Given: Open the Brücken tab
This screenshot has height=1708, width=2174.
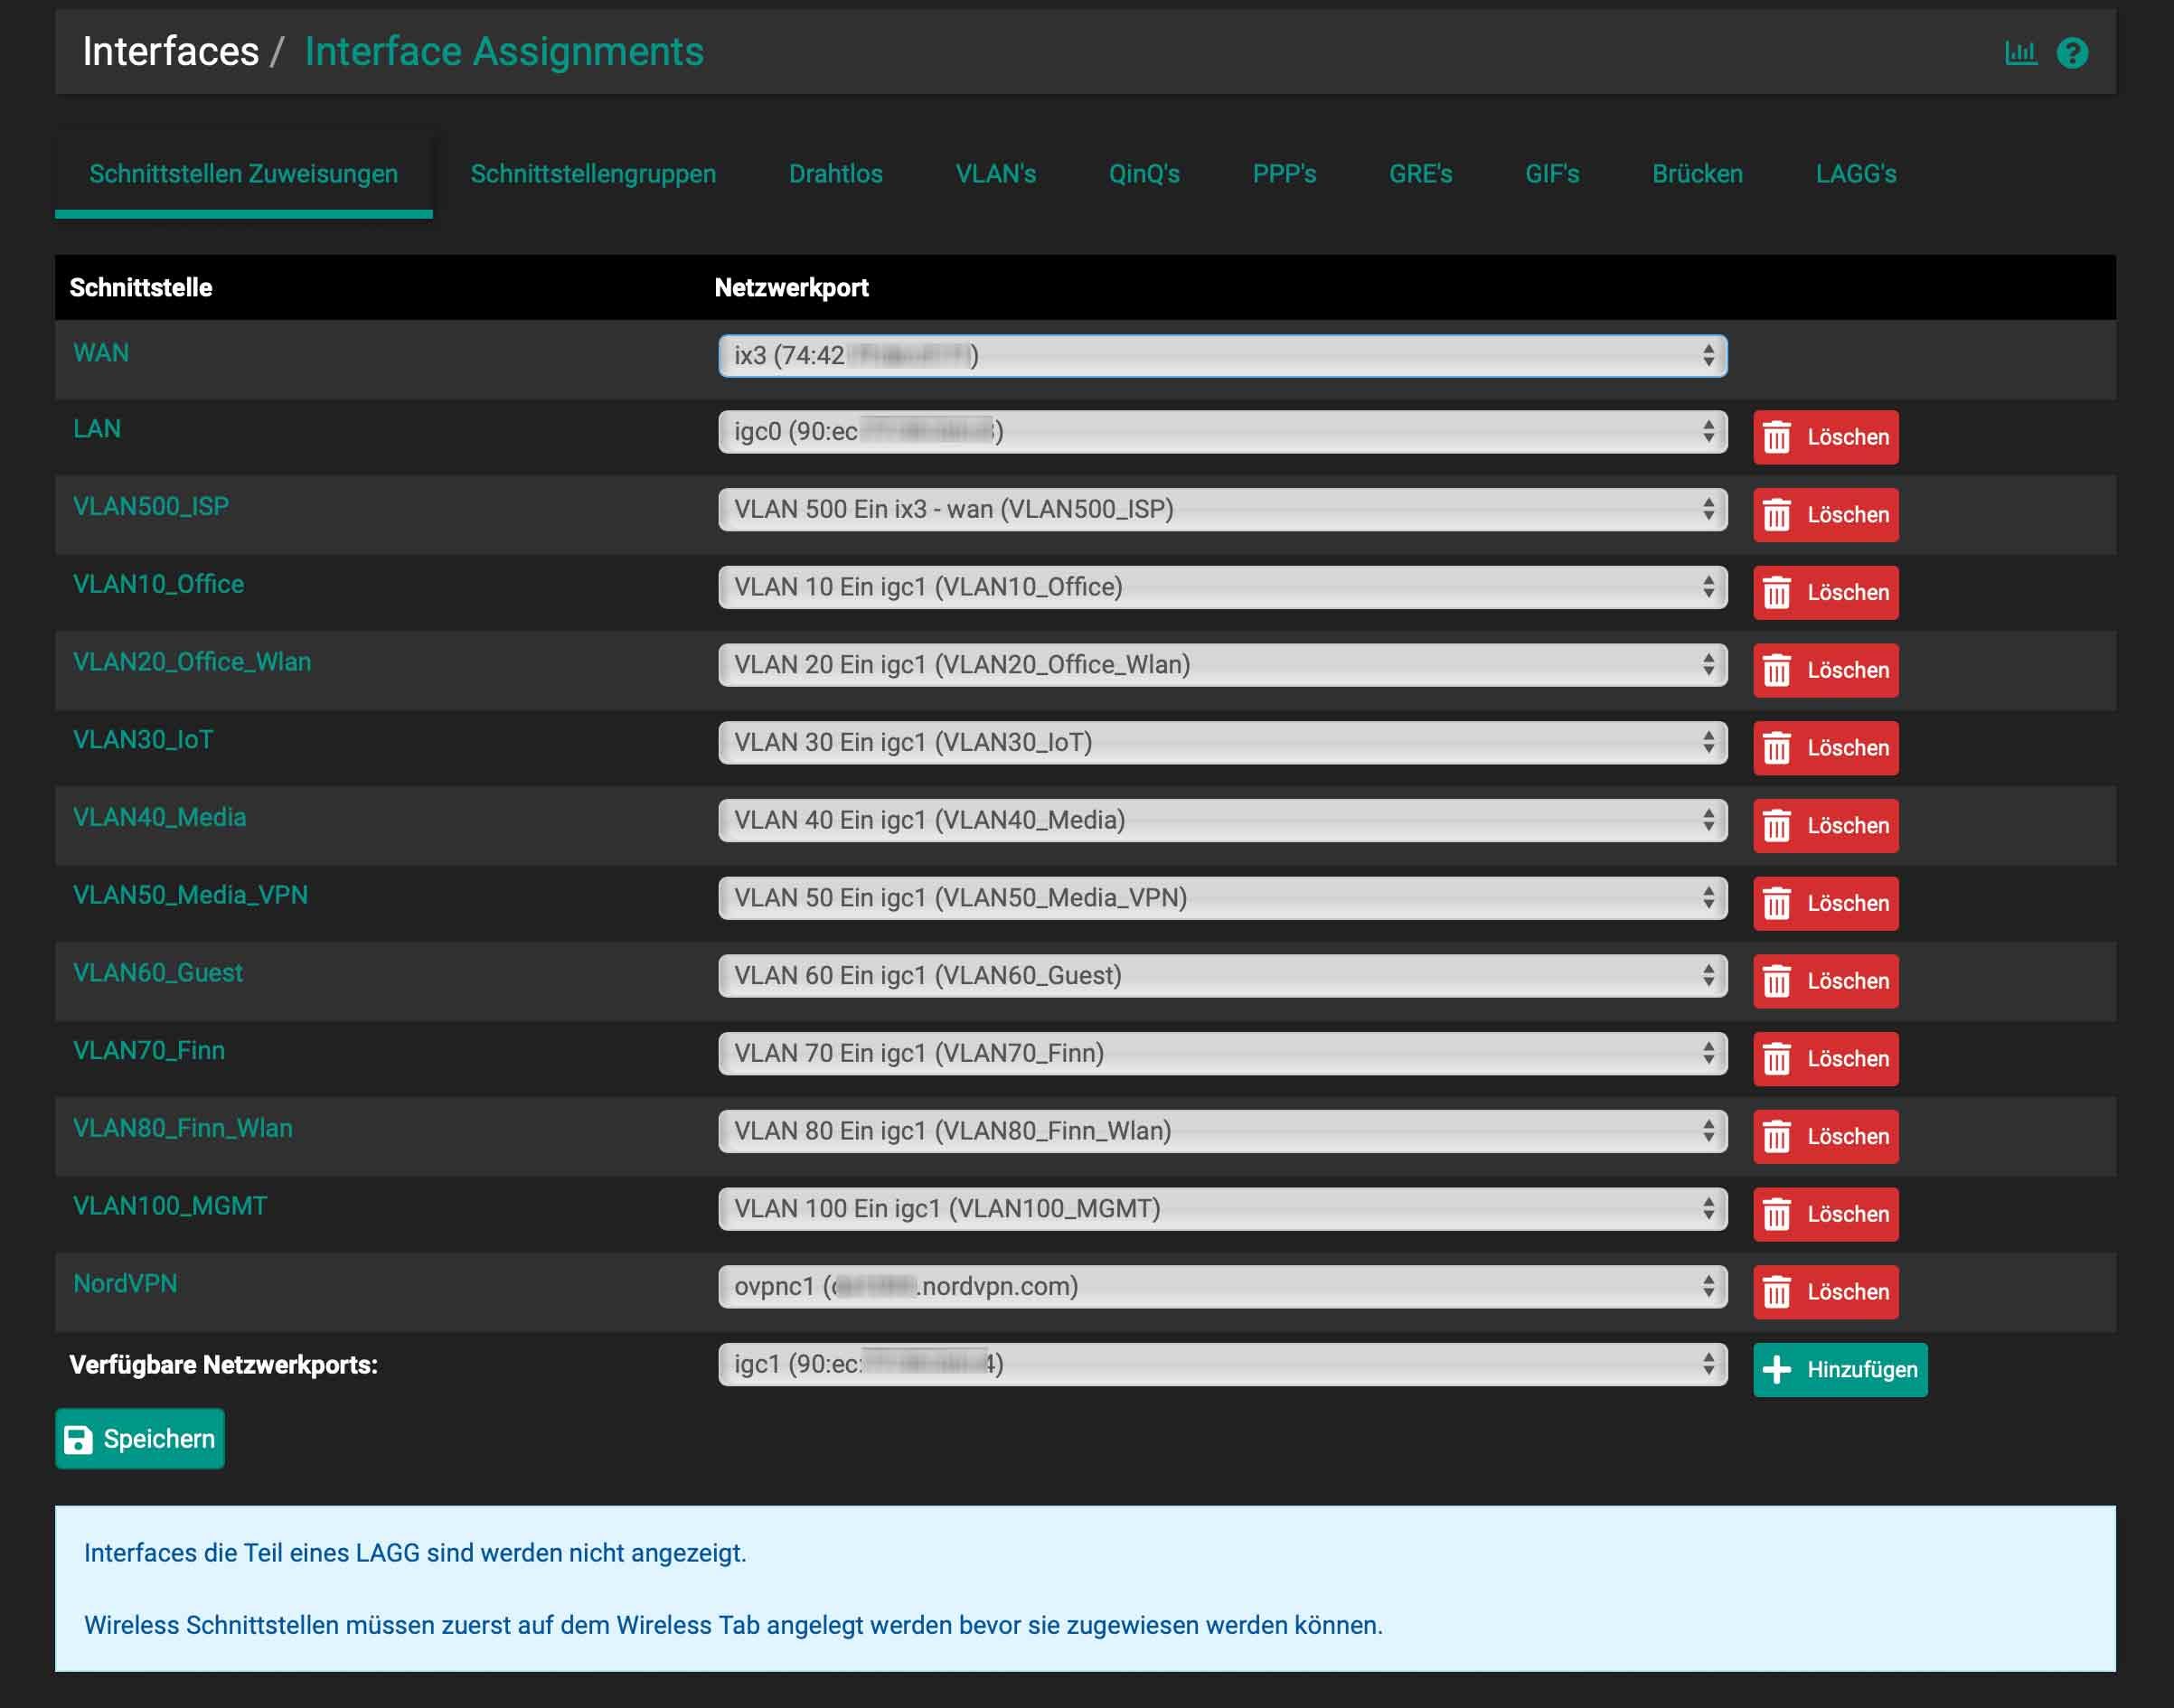Looking at the screenshot, I should click(x=1697, y=173).
